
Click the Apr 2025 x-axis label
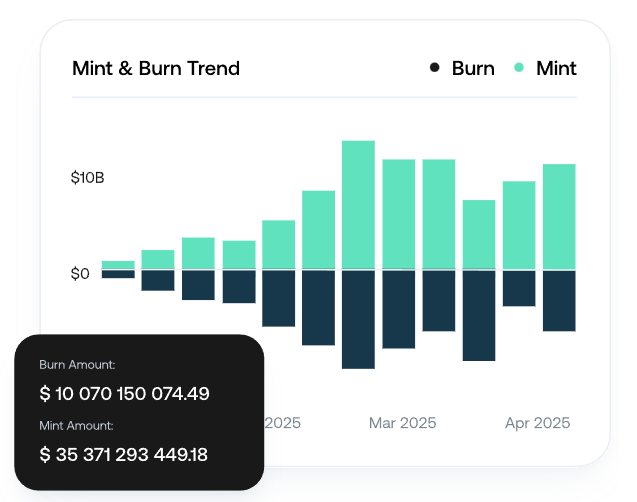click(x=537, y=423)
